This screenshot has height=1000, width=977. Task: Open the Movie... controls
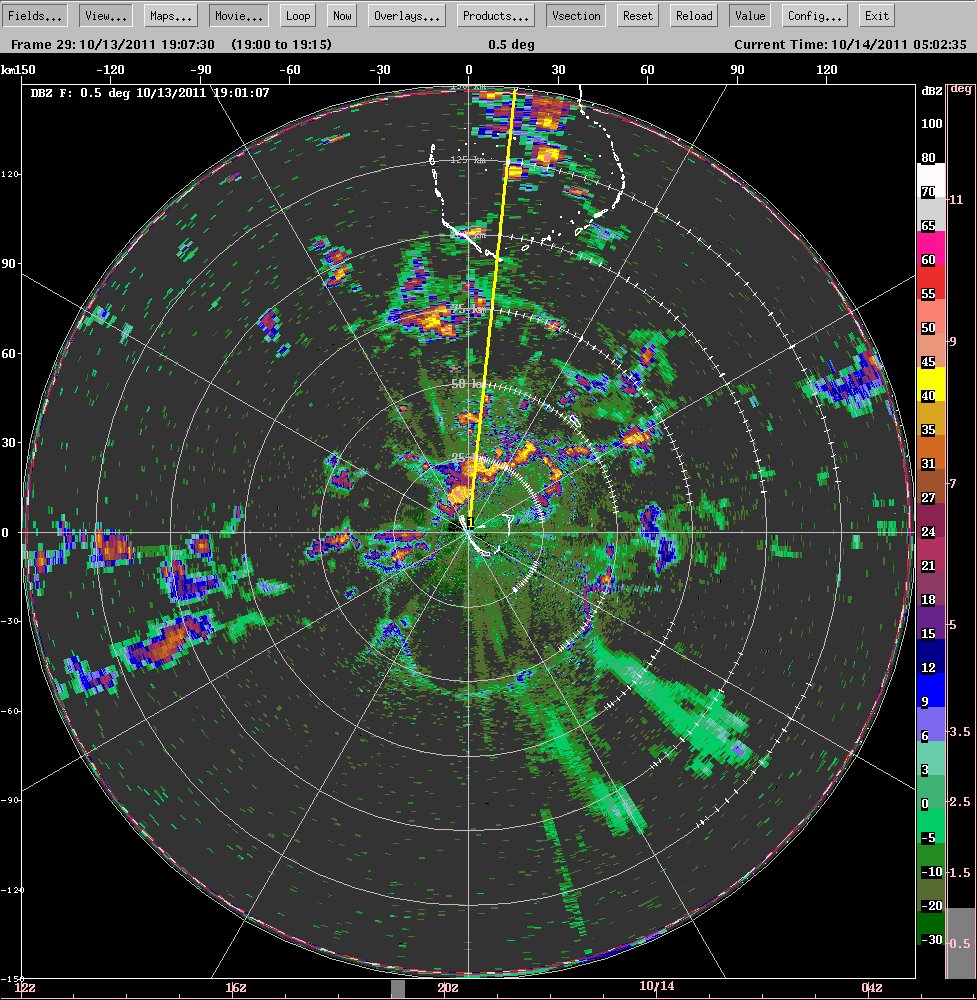click(239, 16)
